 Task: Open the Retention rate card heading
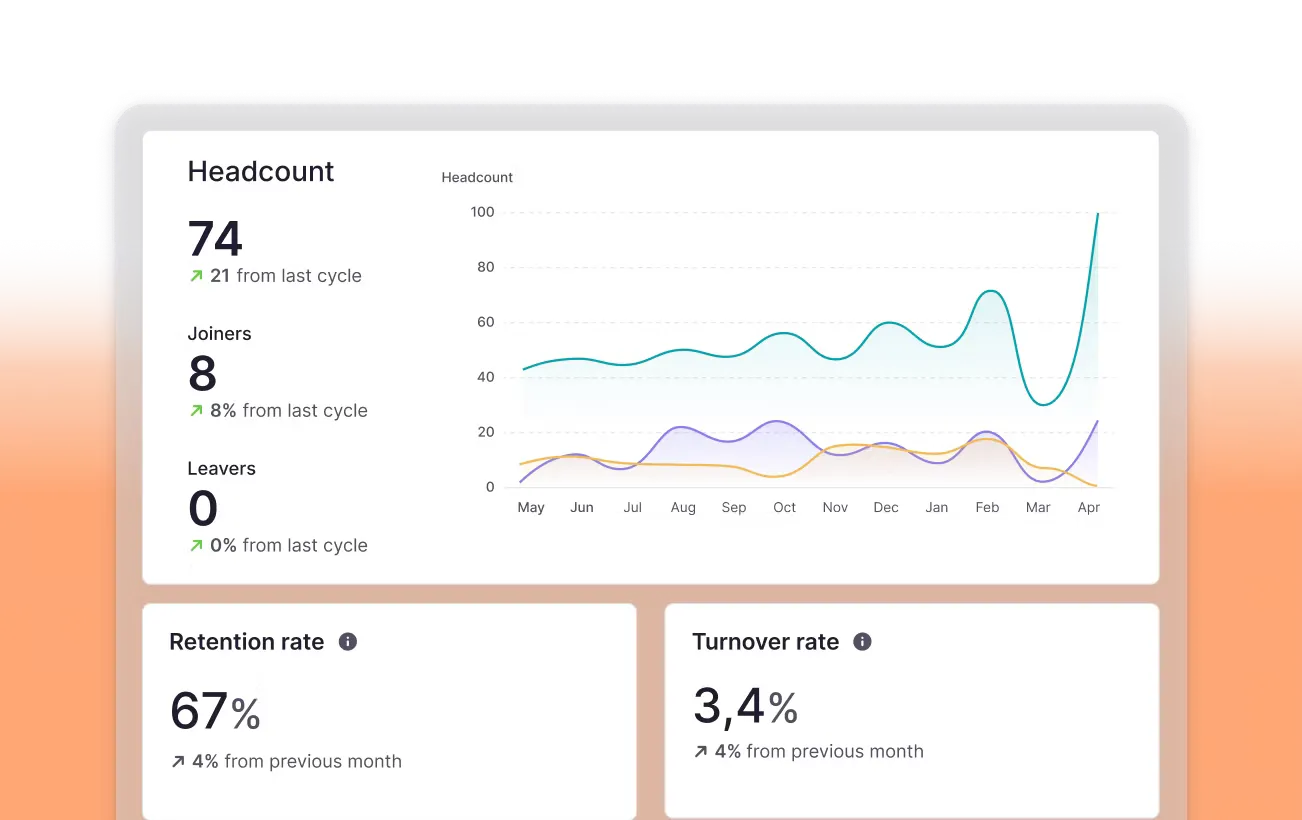[247, 642]
